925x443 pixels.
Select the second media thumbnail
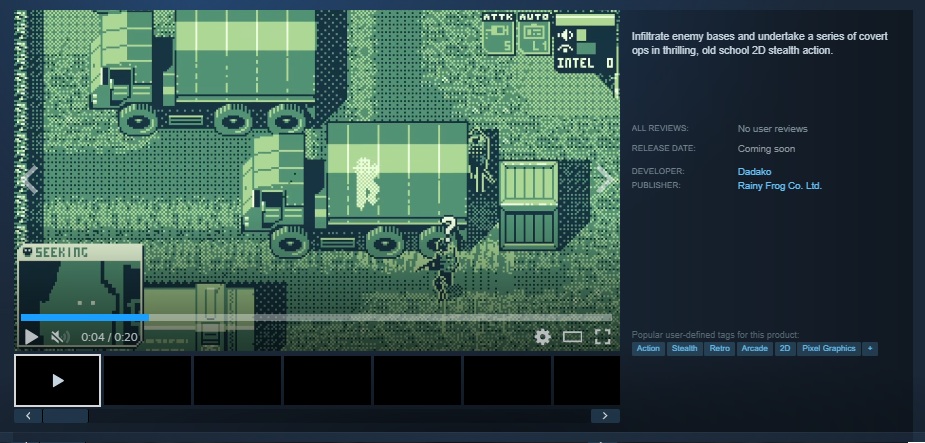pyautogui.click(x=147, y=380)
